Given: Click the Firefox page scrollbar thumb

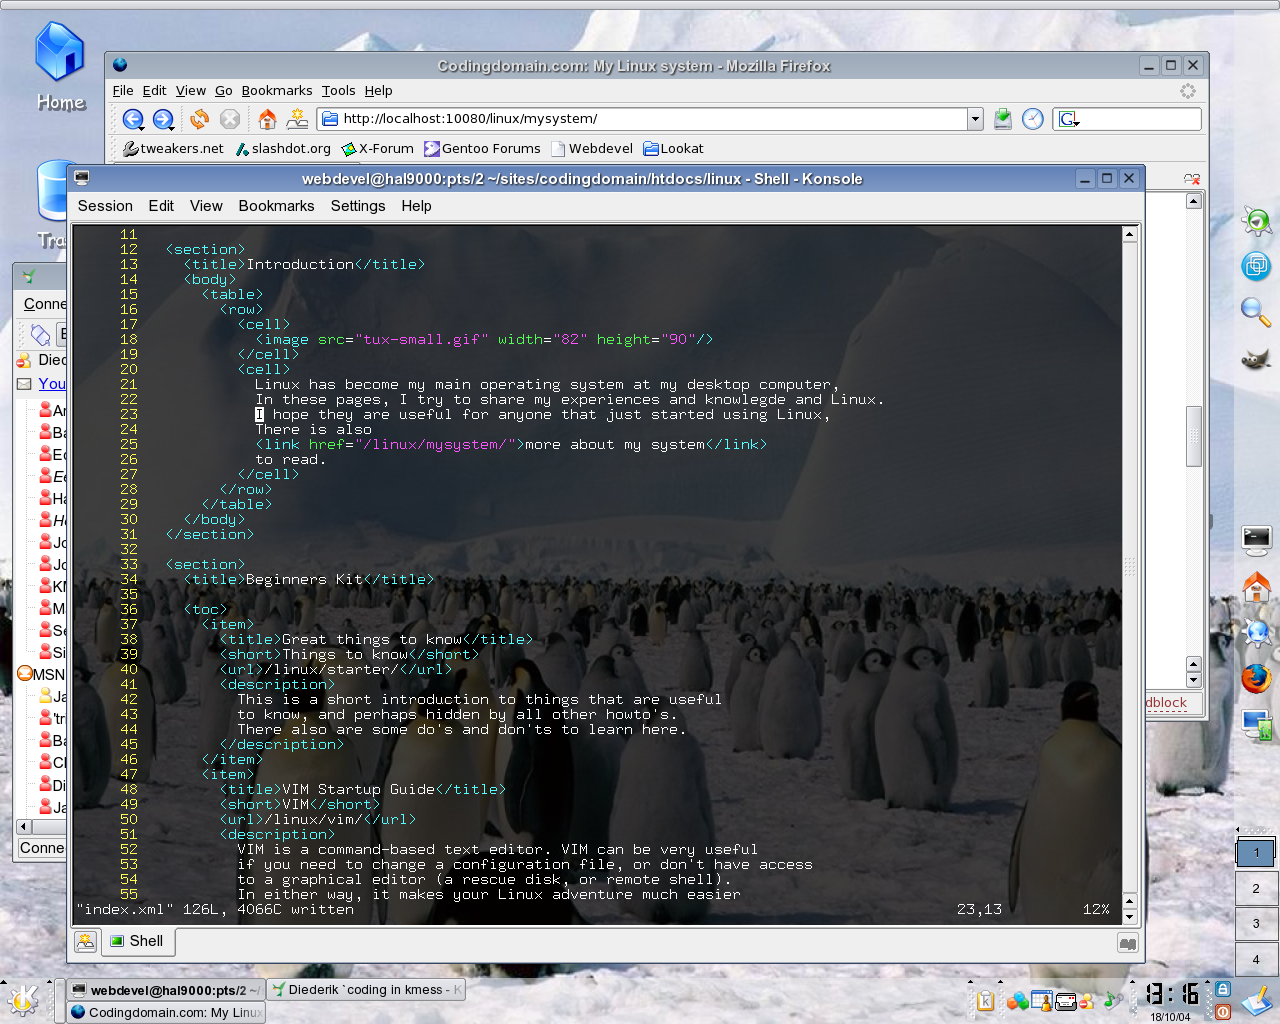Looking at the screenshot, I should [1193, 436].
